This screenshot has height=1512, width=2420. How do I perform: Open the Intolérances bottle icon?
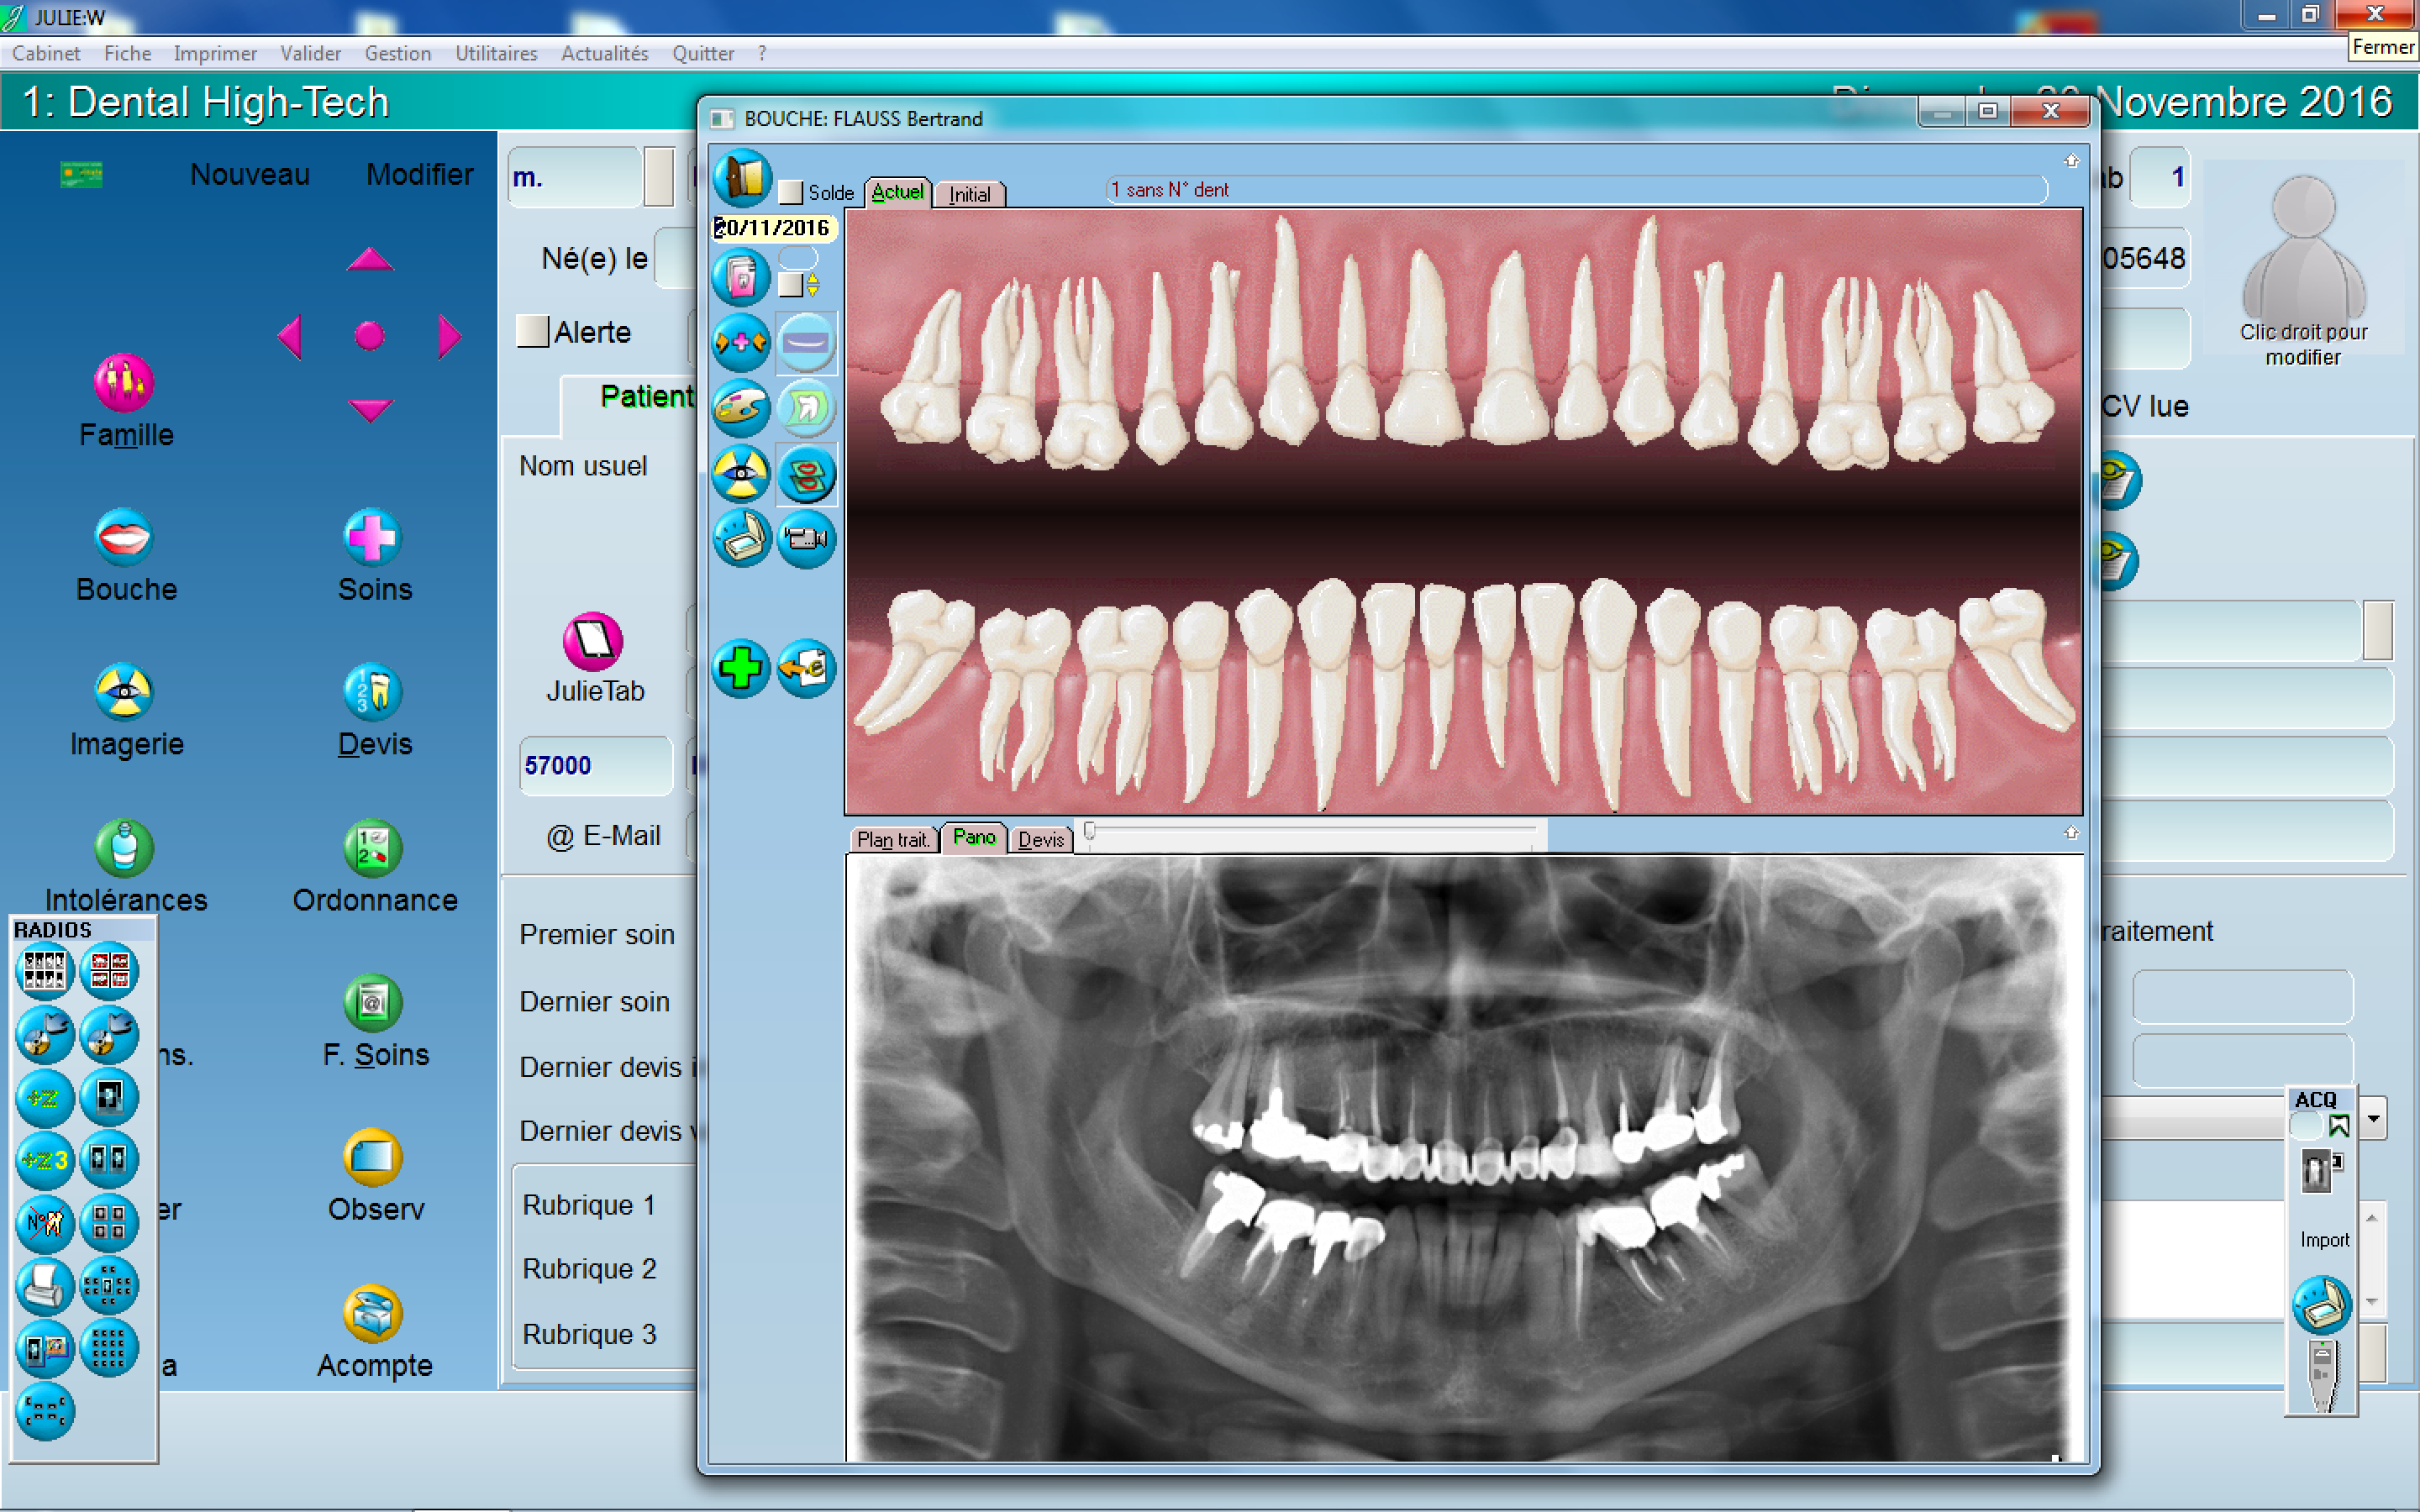point(124,847)
